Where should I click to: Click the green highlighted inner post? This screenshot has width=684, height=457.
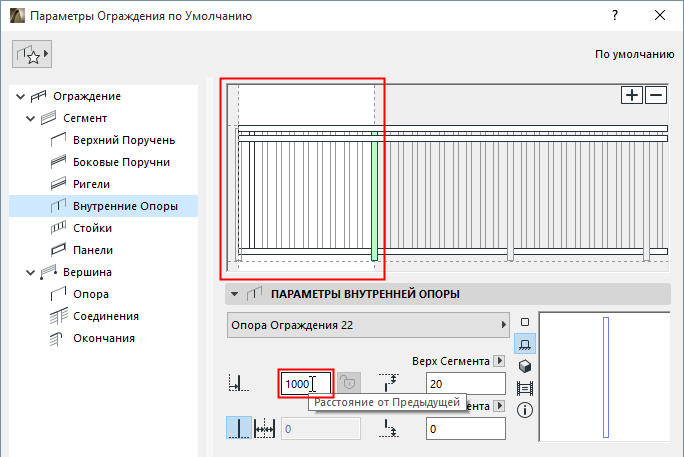point(374,196)
